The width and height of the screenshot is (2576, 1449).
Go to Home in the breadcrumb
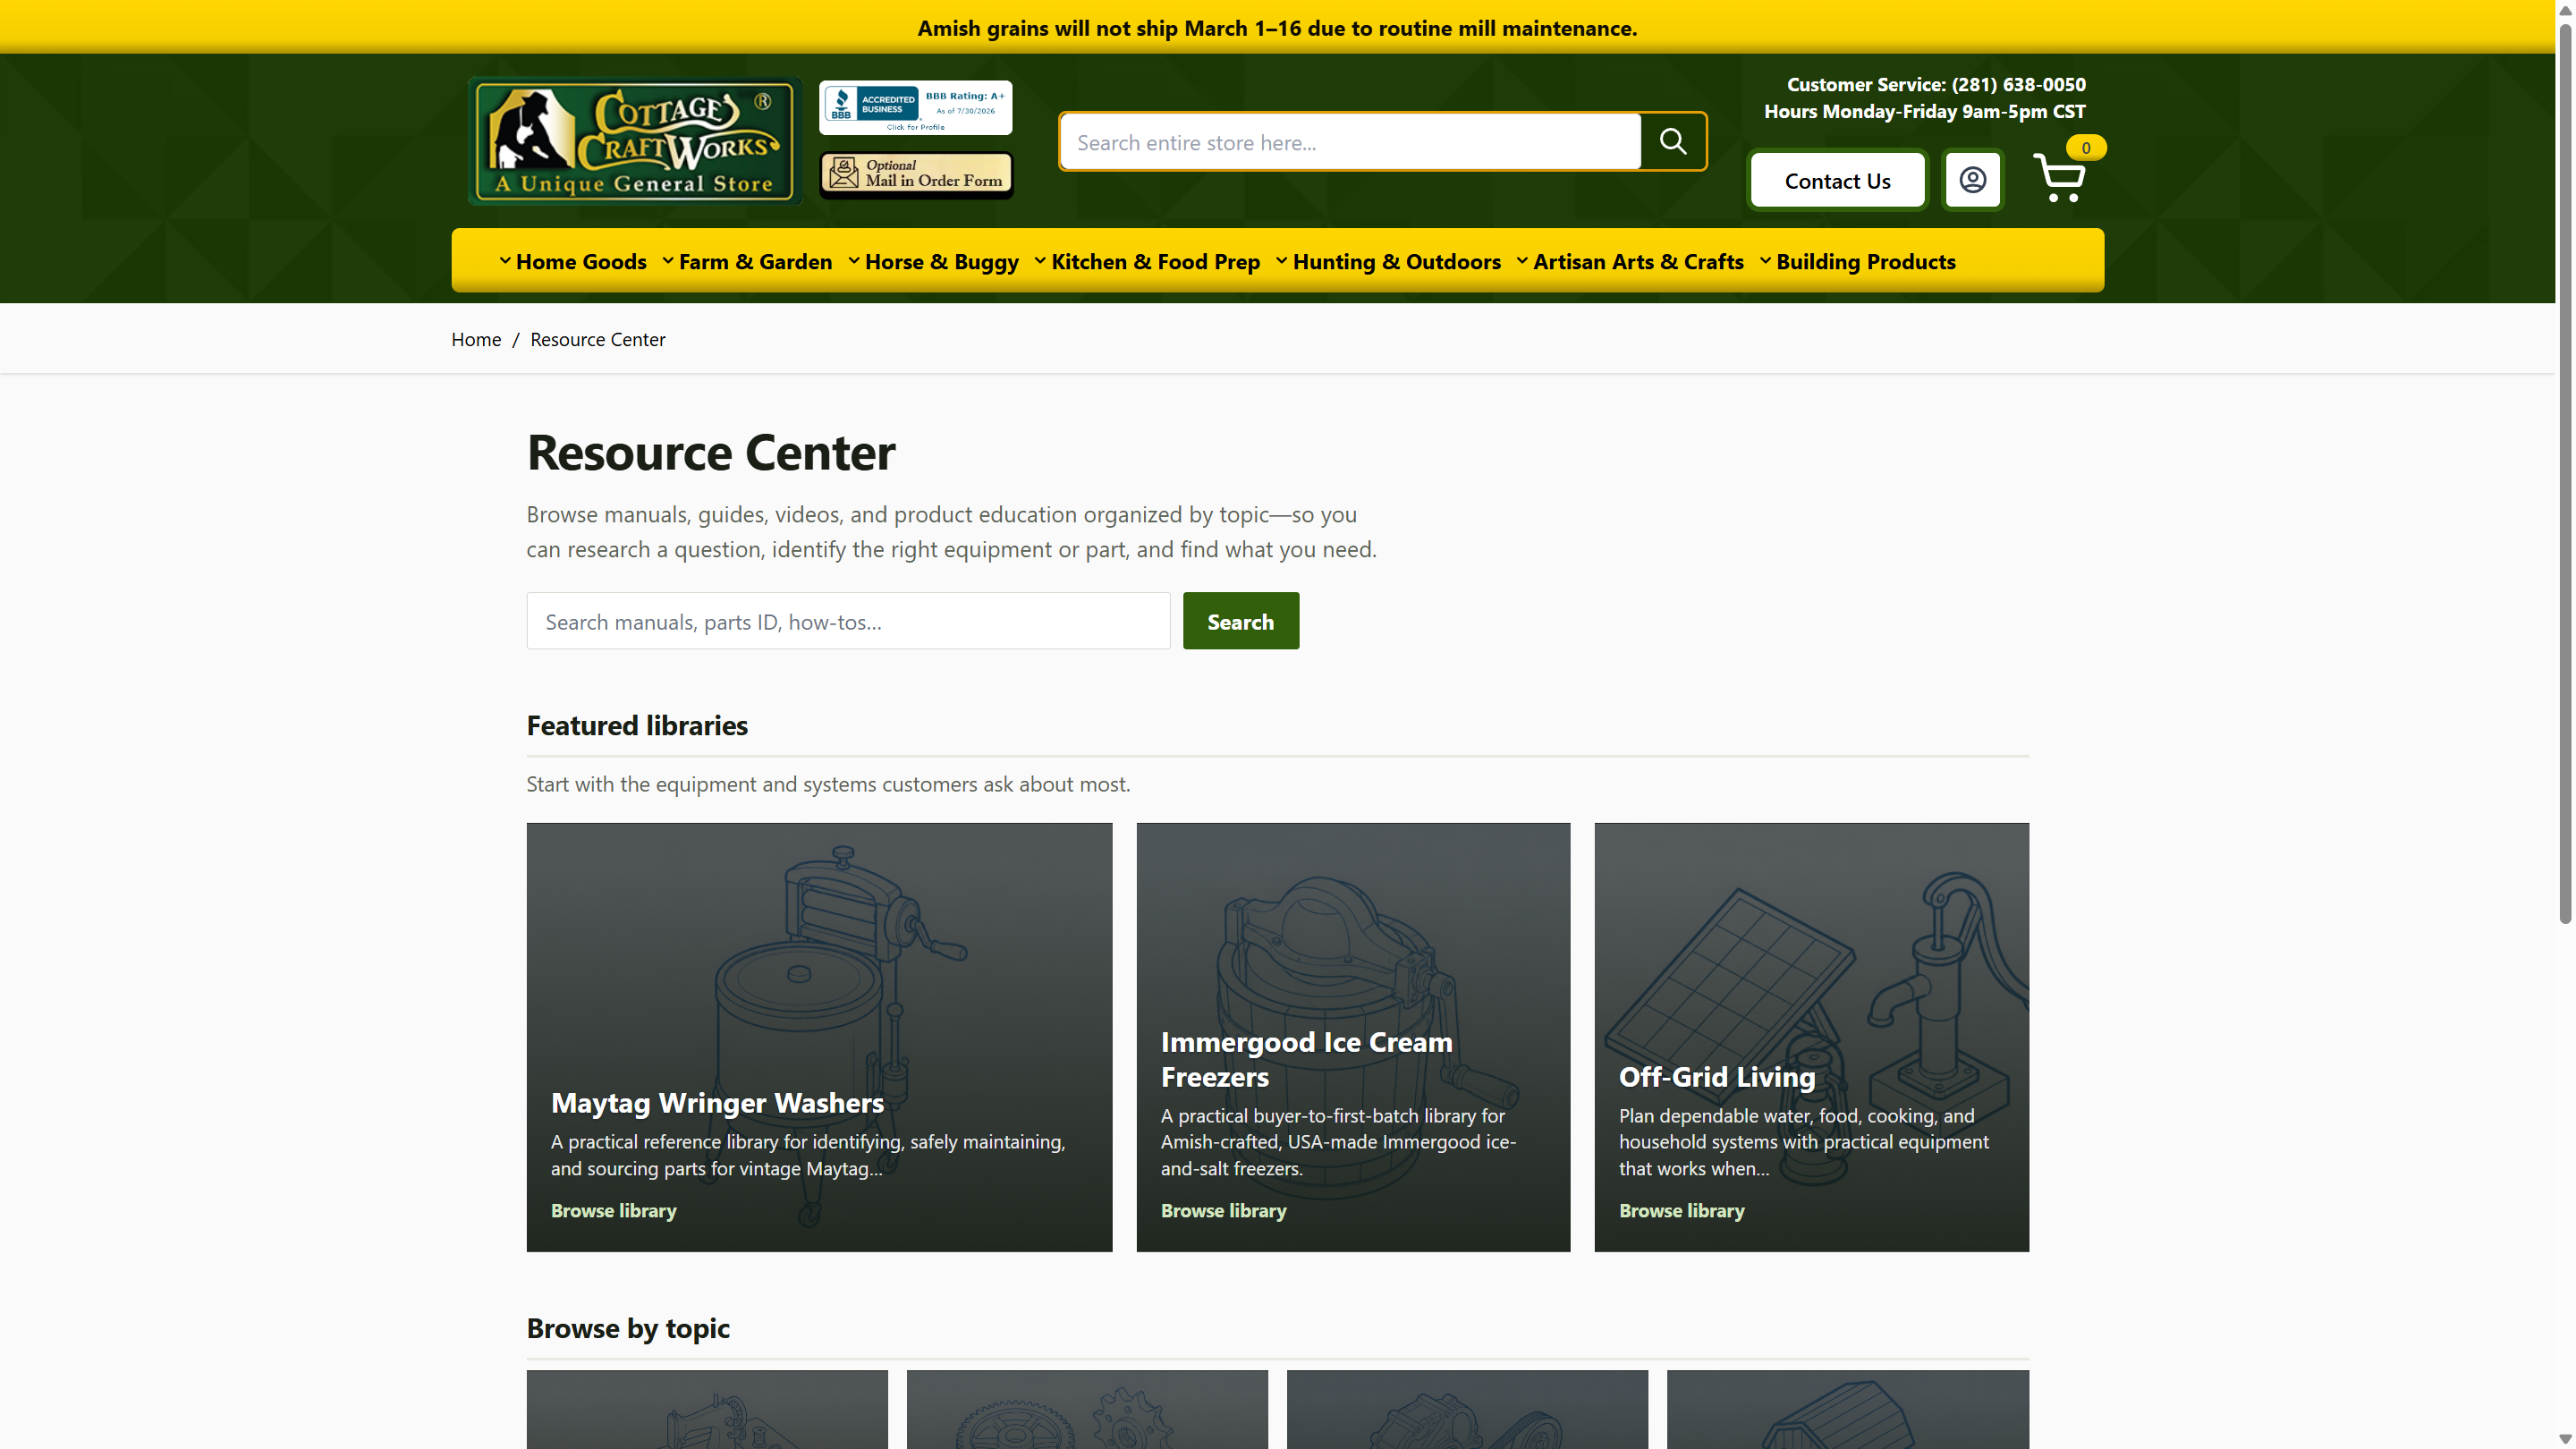476,339
